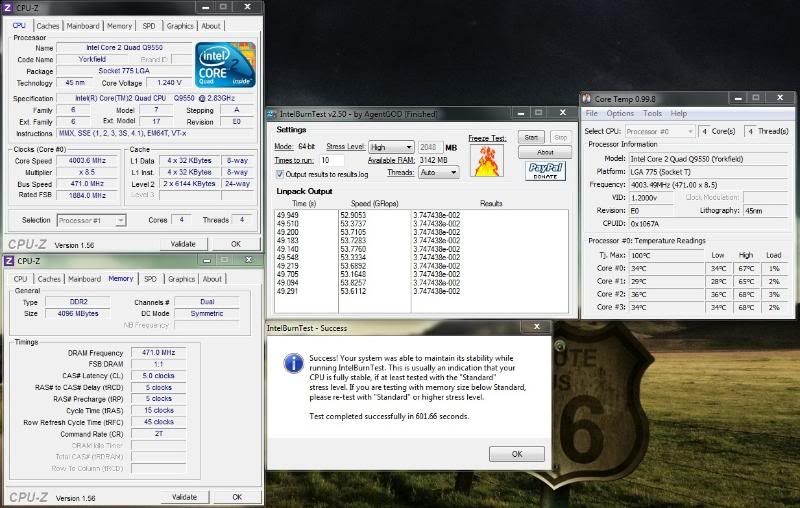This screenshot has height=508, width=800.
Task: Open the Help menu in Core Temp
Action: (x=679, y=113)
